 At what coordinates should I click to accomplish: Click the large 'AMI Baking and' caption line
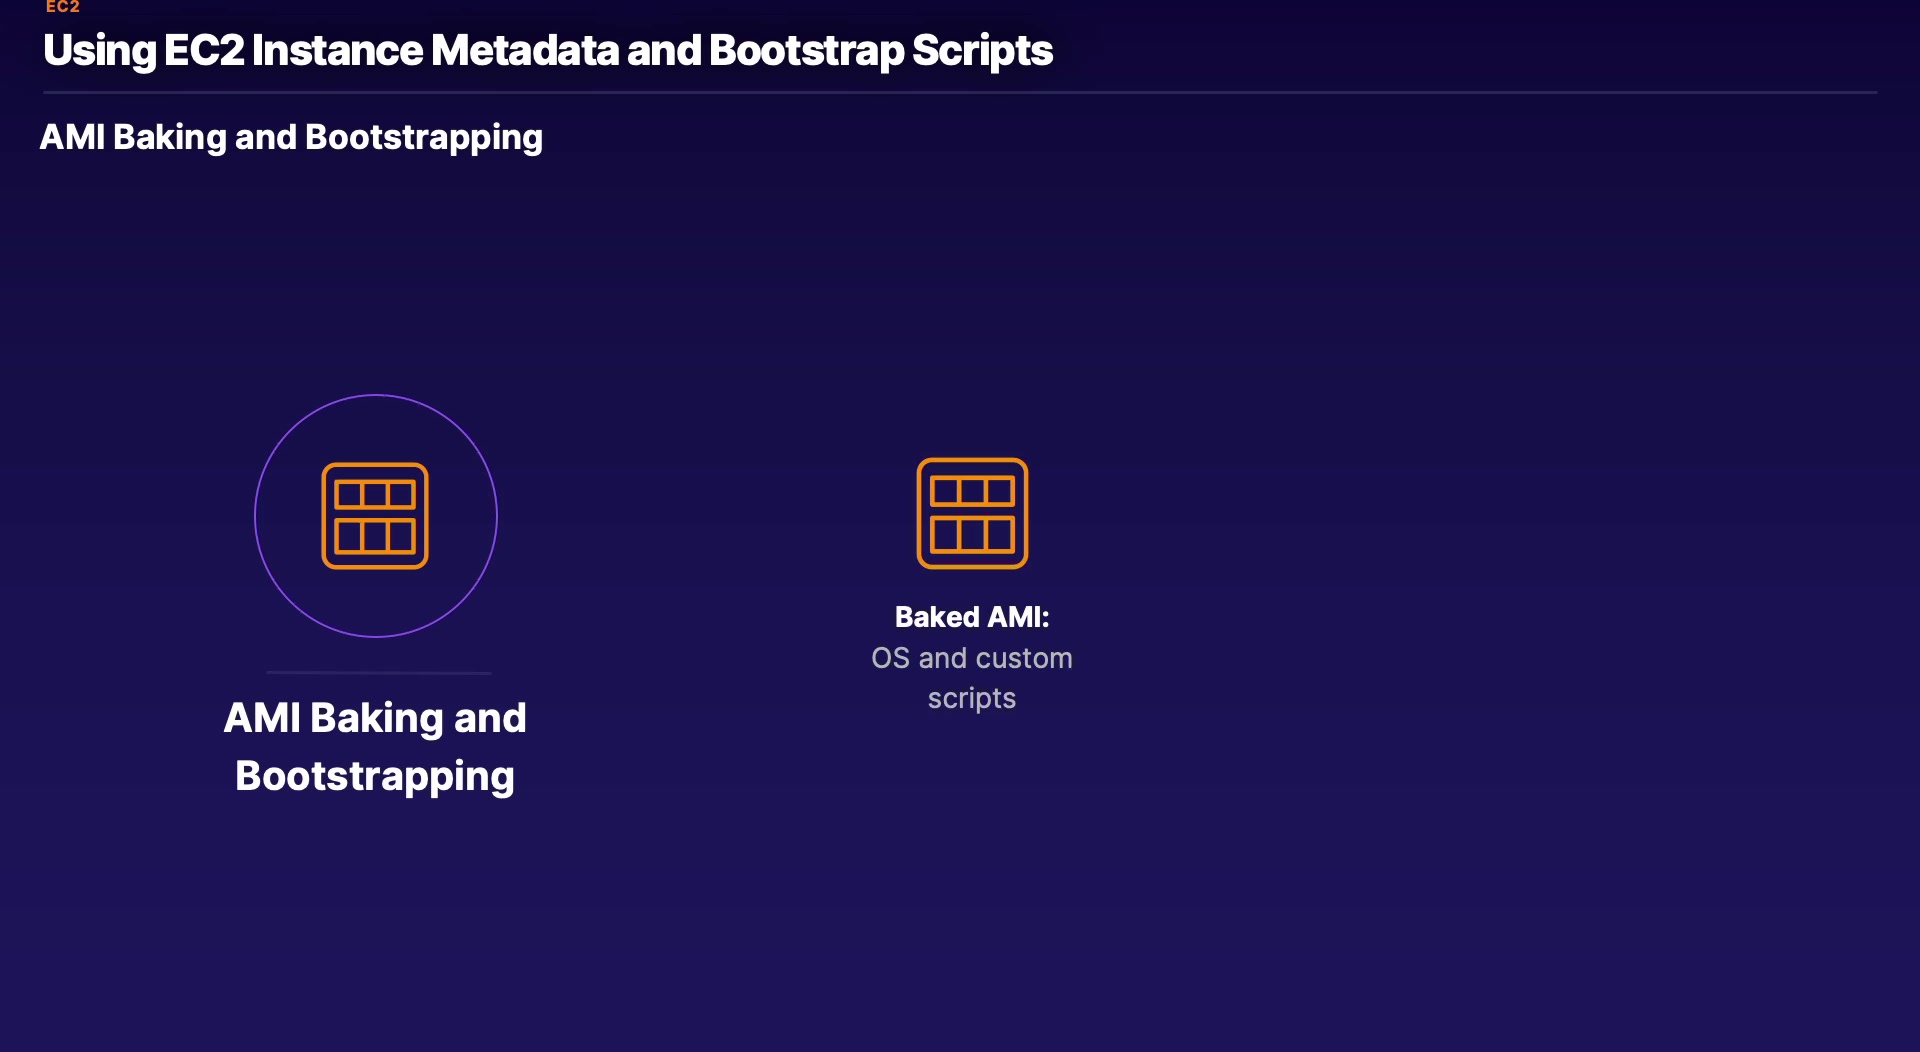pyautogui.click(x=375, y=718)
